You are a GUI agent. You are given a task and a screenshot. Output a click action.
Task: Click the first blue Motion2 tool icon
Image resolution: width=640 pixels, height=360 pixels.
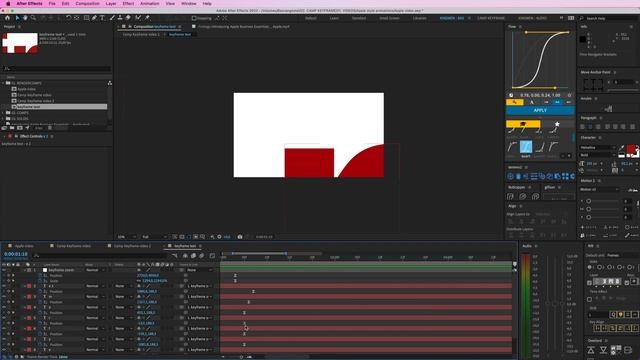pos(510,176)
